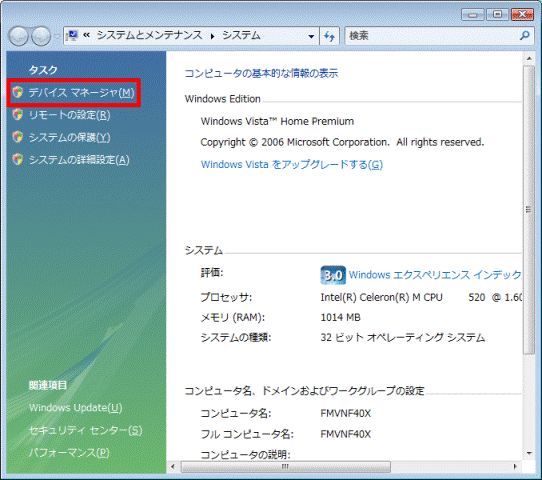Viewport: 542px width, 480px height.
Task: Click the « chevron in address bar
Action: tap(87, 35)
